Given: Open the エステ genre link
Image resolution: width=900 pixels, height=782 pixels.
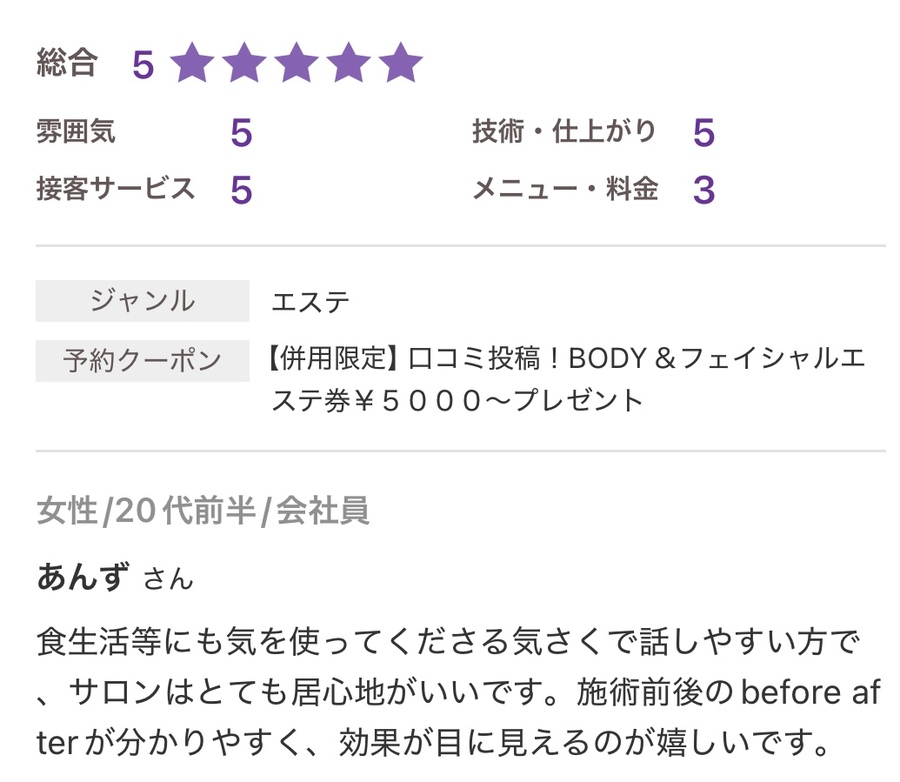Looking at the screenshot, I should point(311,302).
